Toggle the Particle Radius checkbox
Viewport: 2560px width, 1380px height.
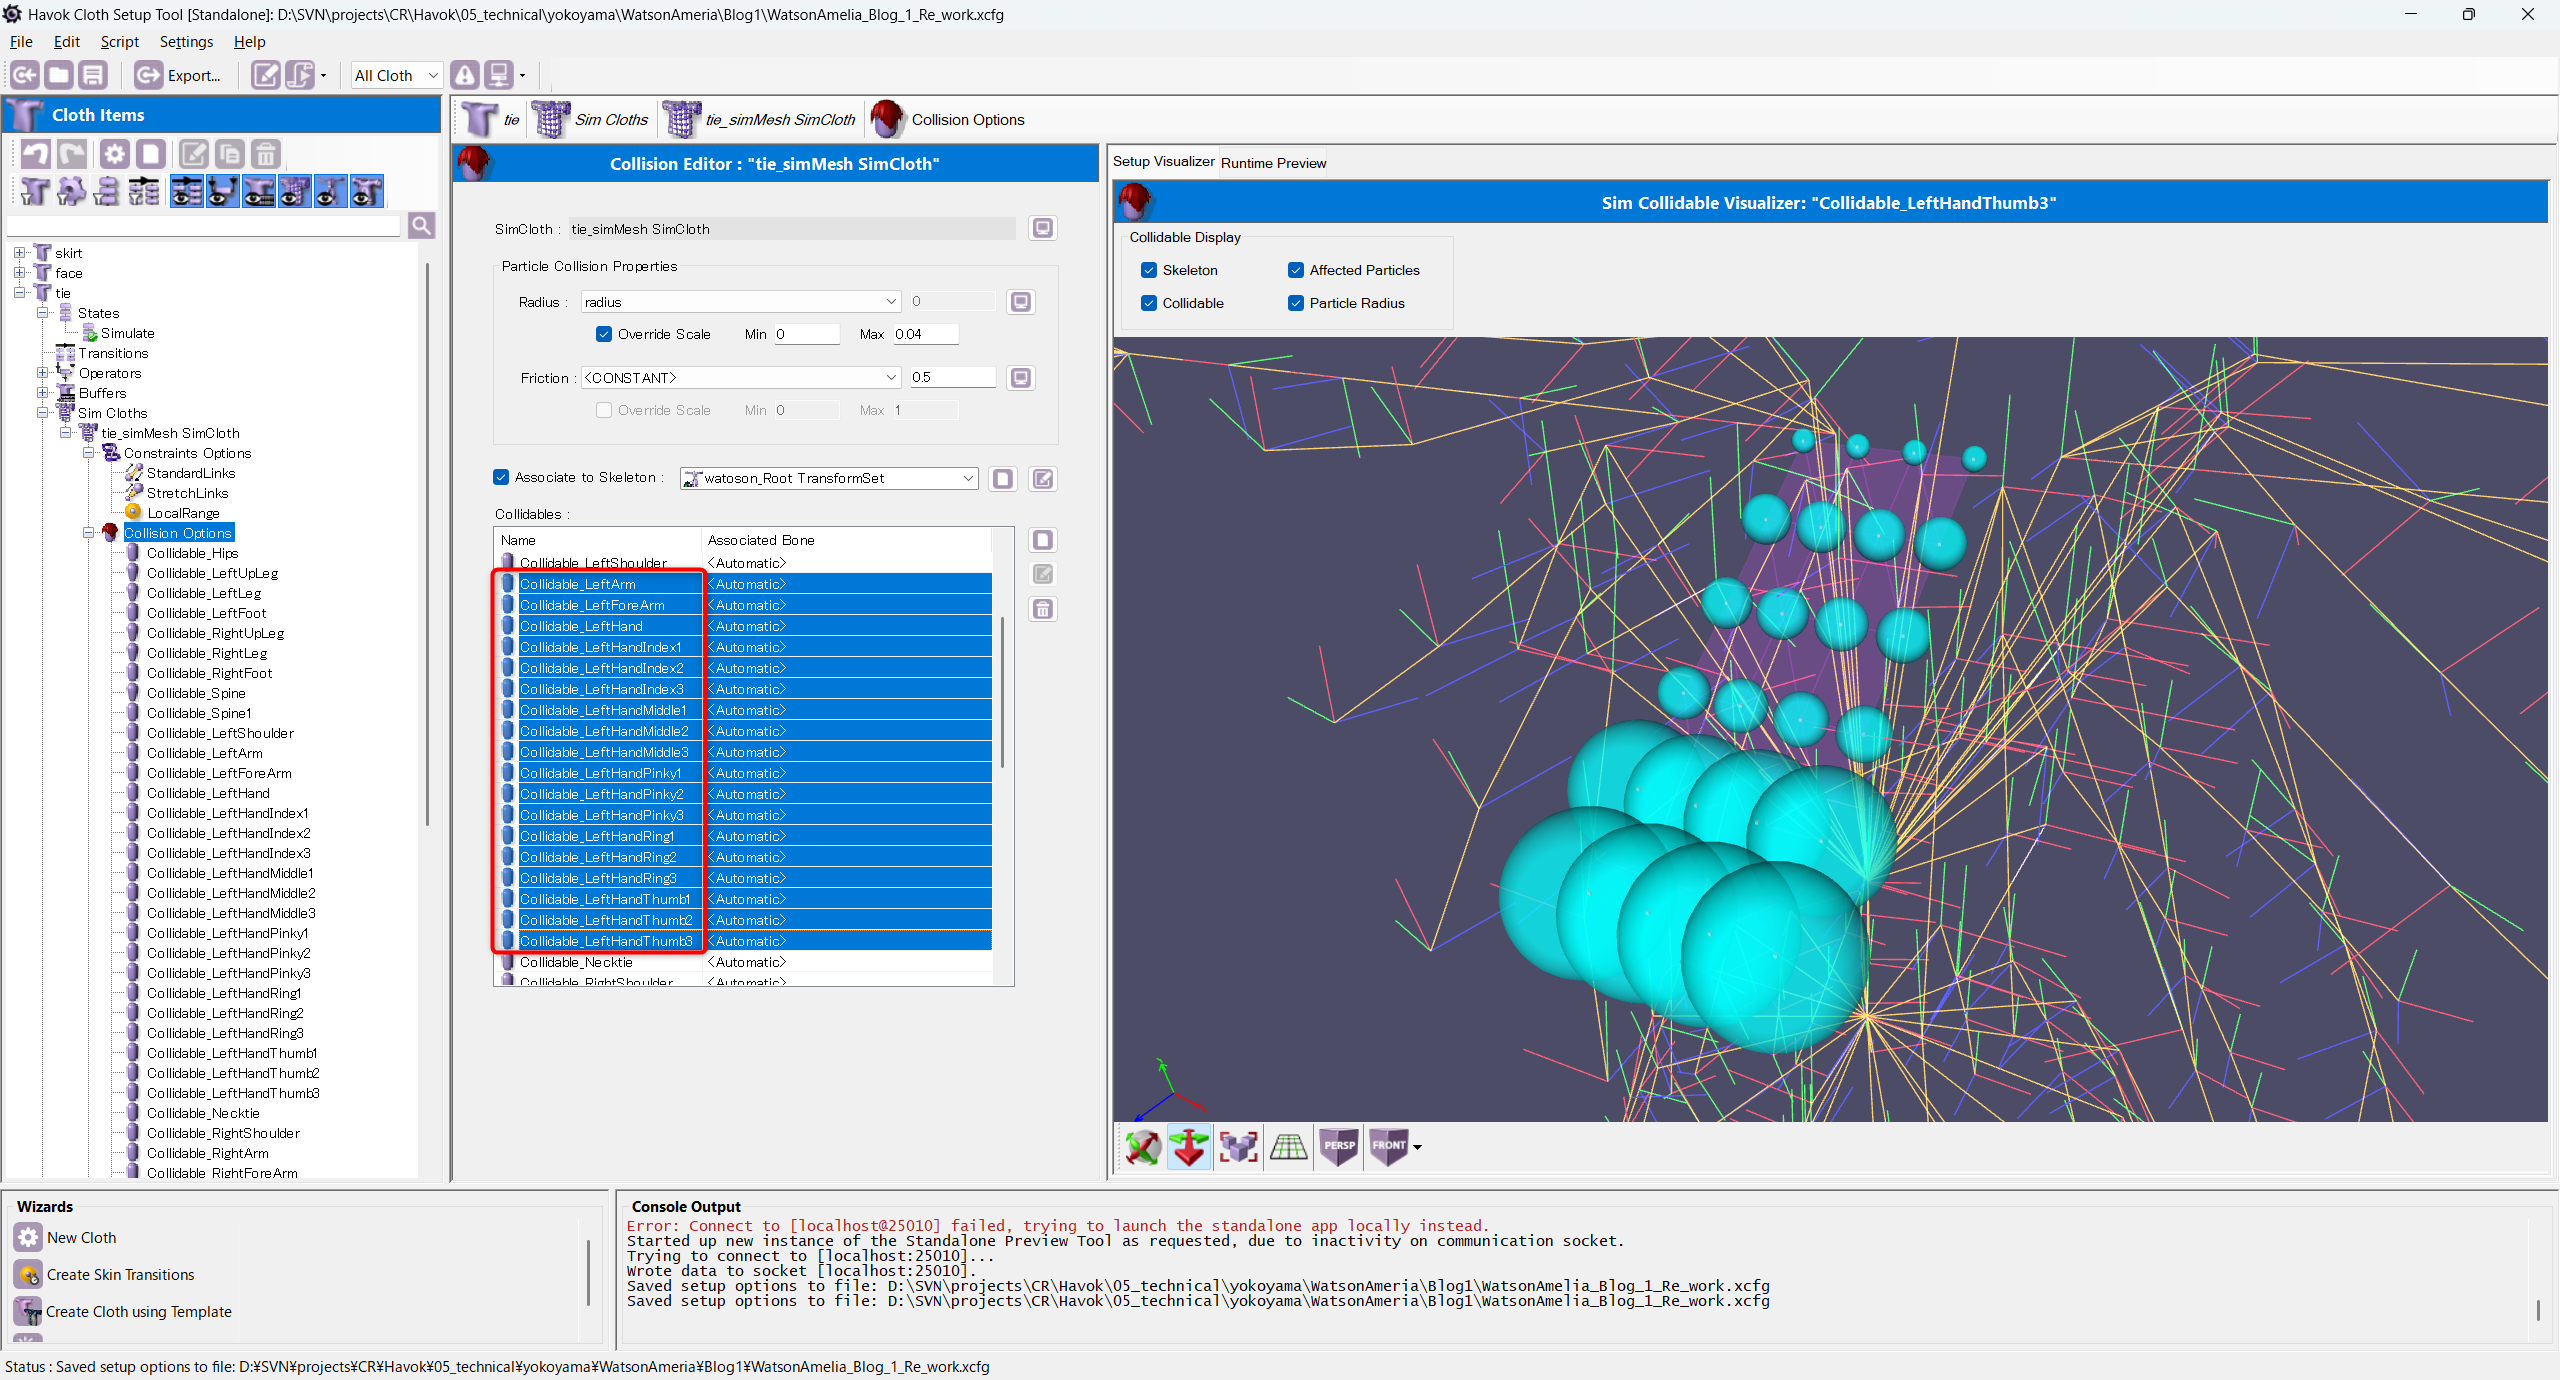pyautogui.click(x=1296, y=303)
